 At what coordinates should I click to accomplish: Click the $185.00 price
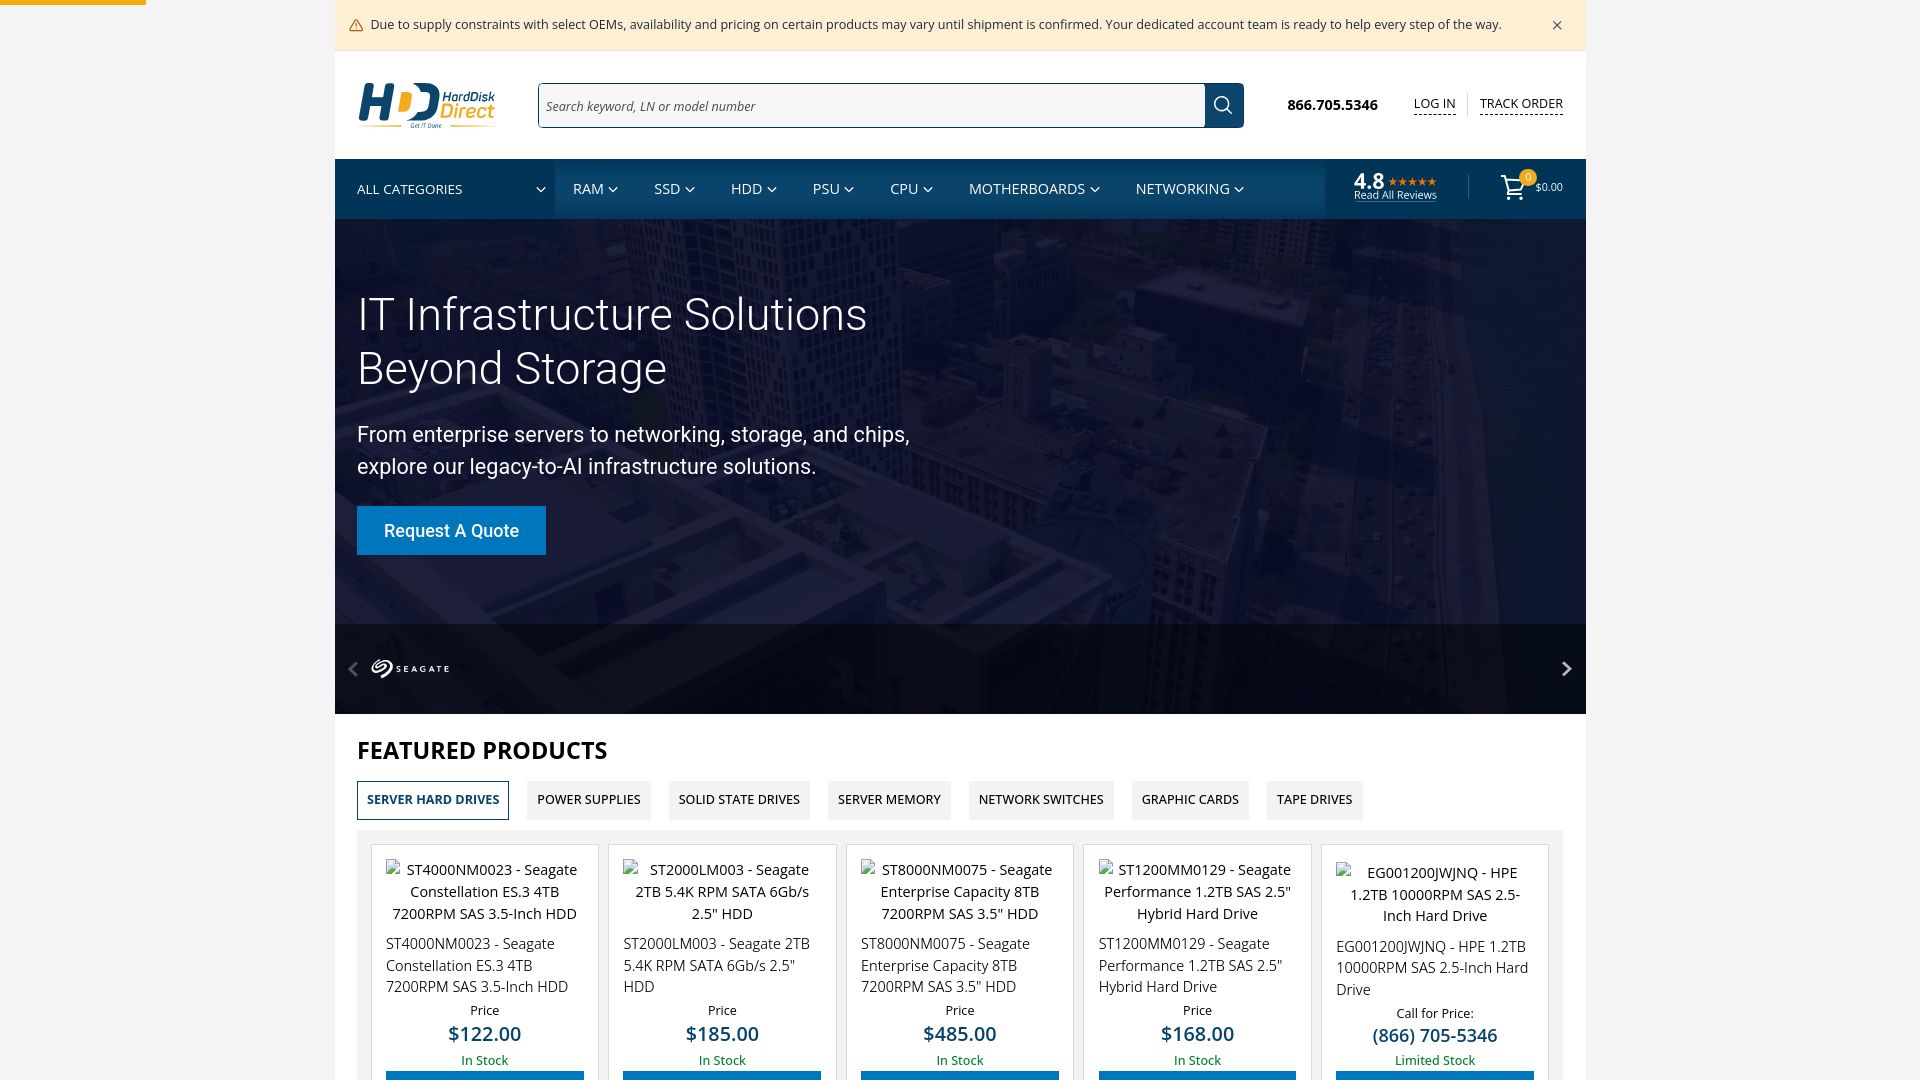722,1034
